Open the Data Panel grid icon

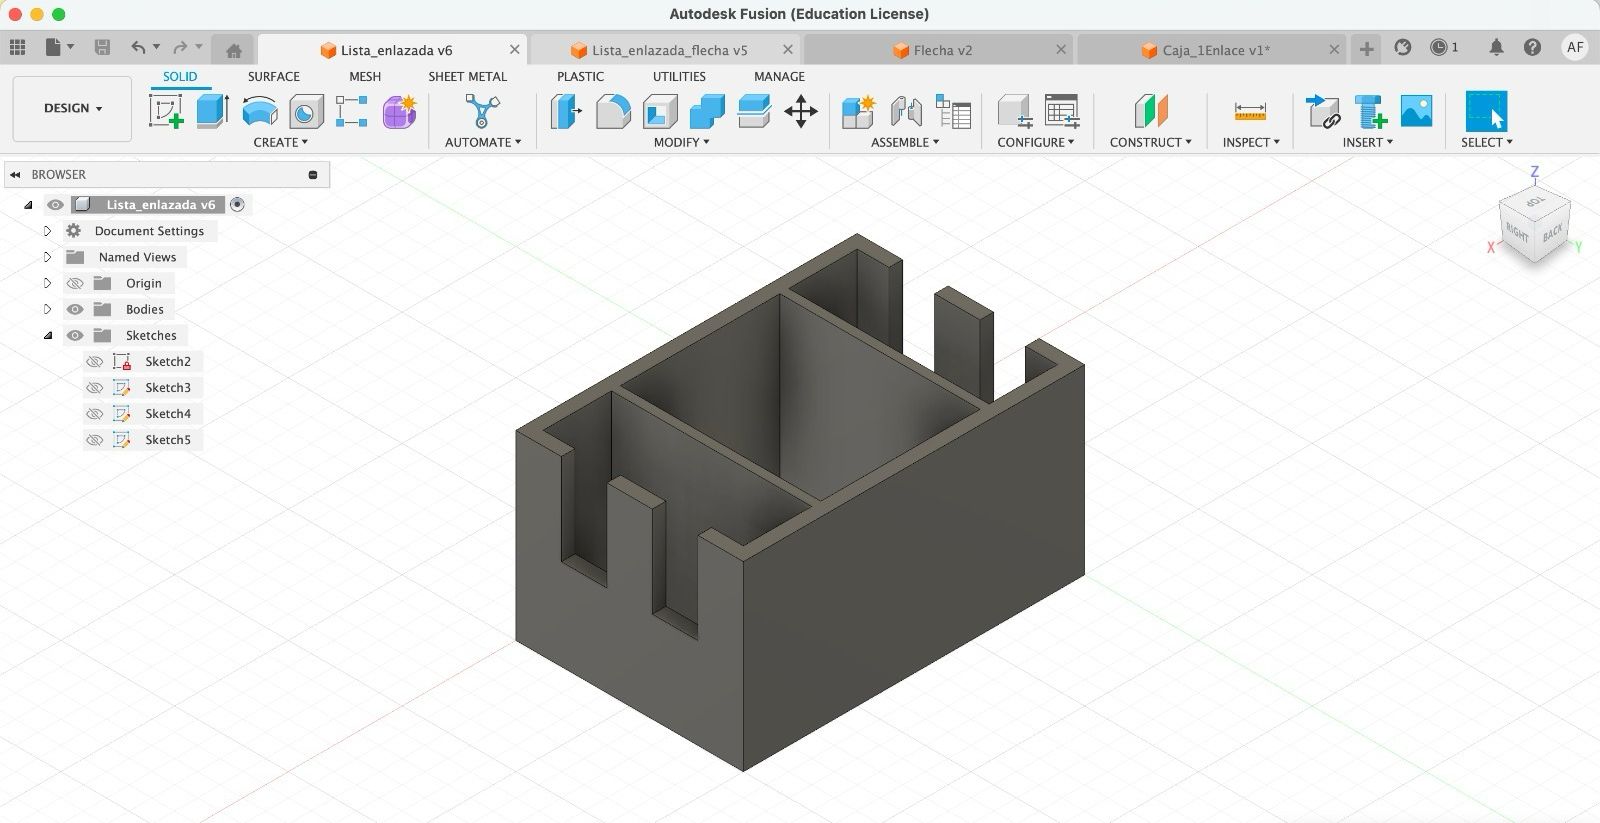click(x=17, y=47)
